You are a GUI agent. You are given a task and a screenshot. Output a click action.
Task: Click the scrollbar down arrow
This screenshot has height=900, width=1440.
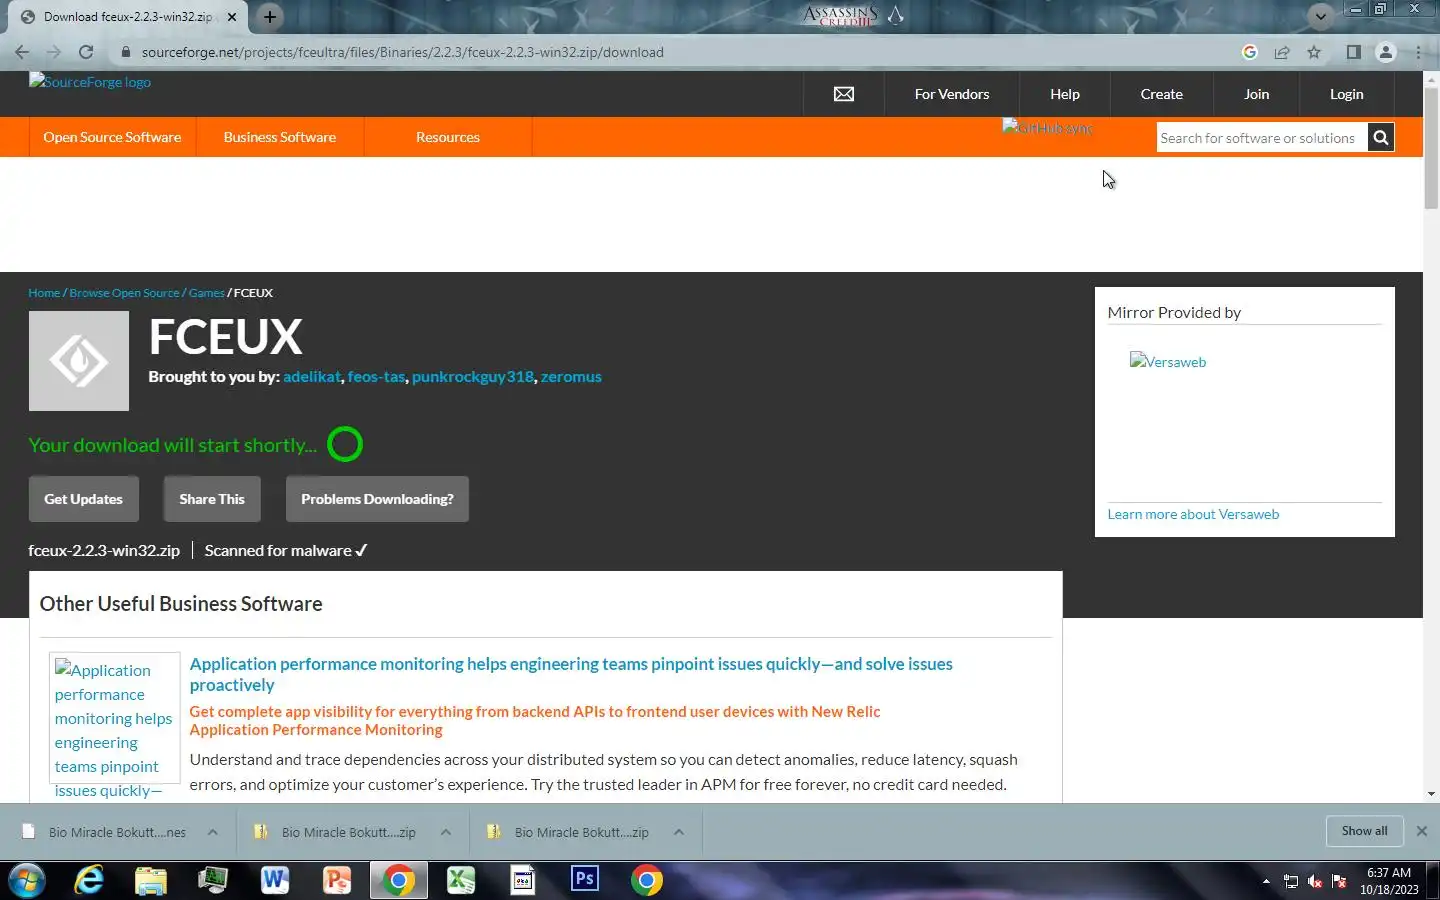(1431, 794)
